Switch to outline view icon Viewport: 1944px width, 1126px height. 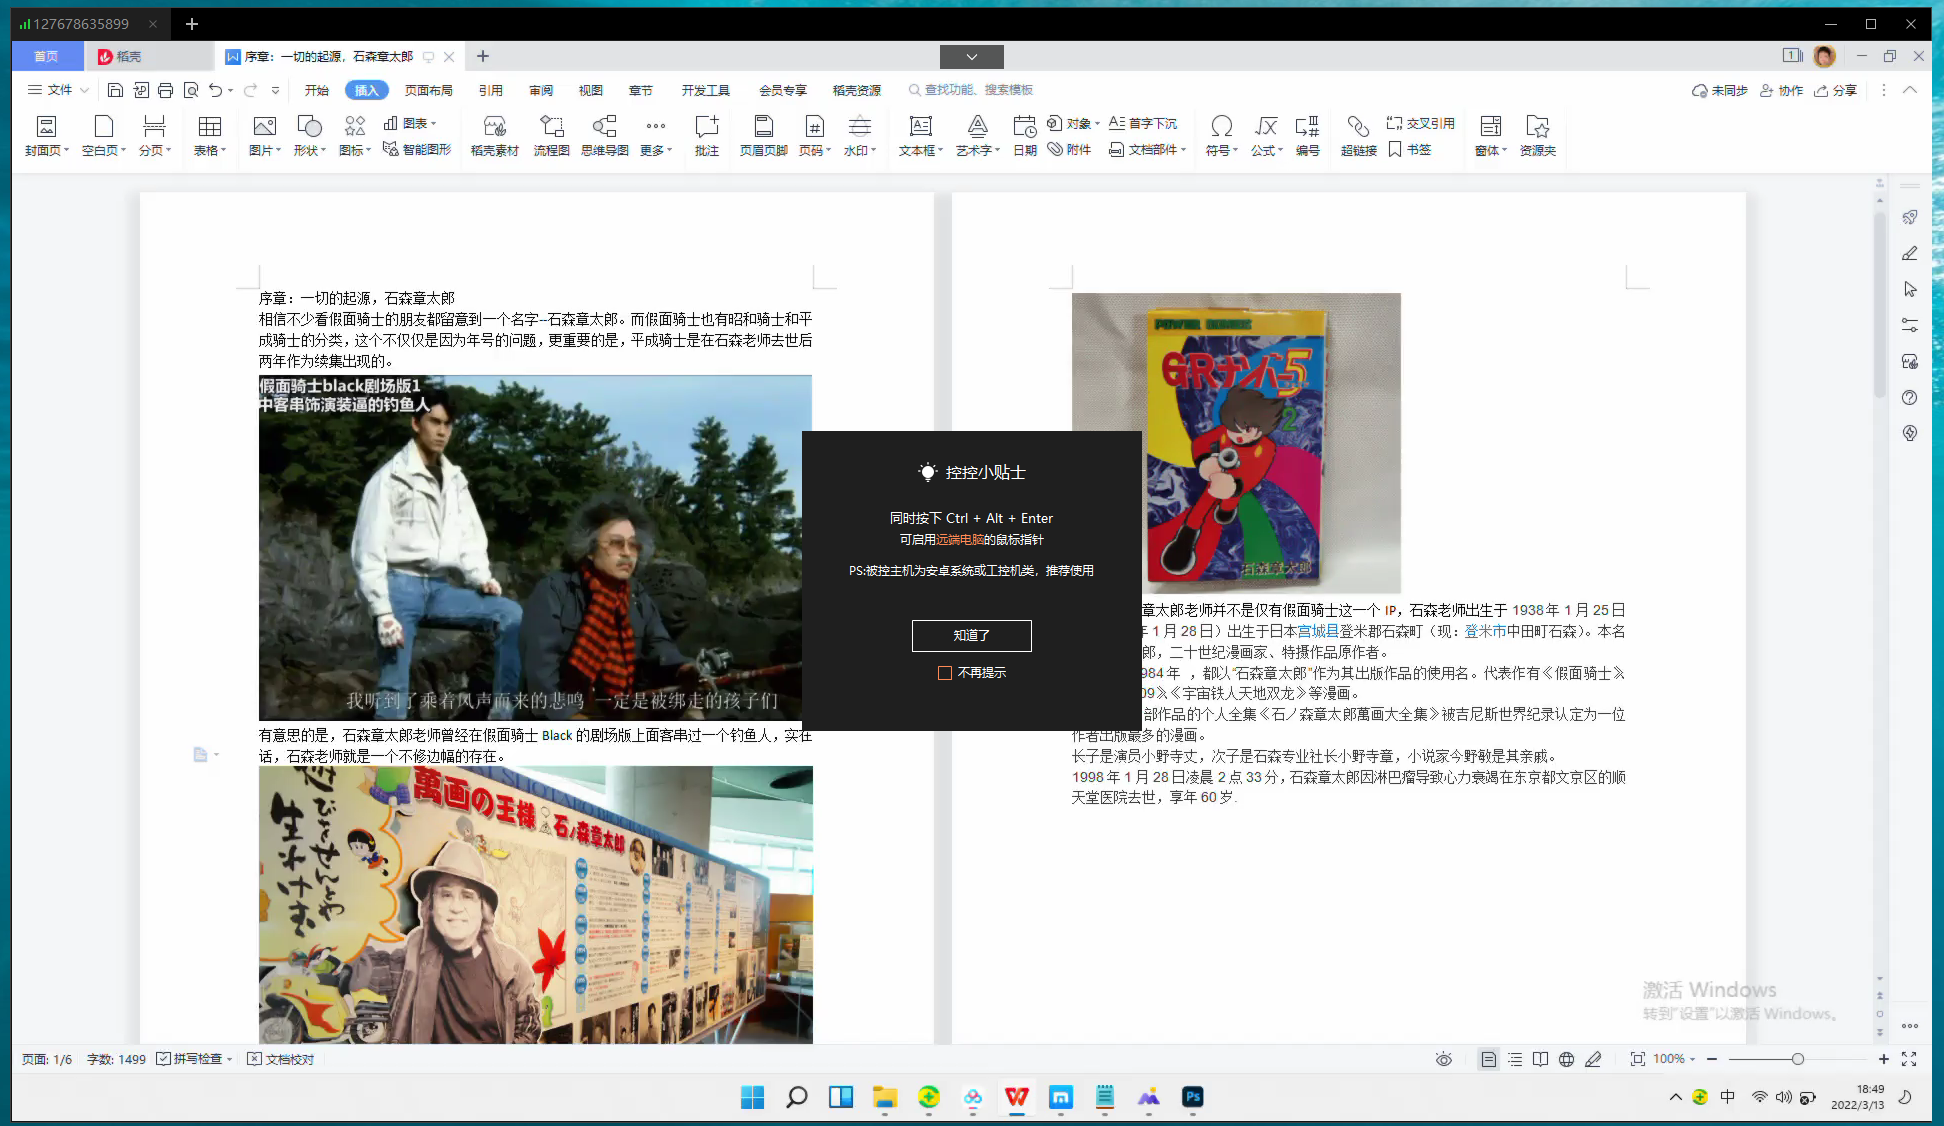click(x=1515, y=1059)
